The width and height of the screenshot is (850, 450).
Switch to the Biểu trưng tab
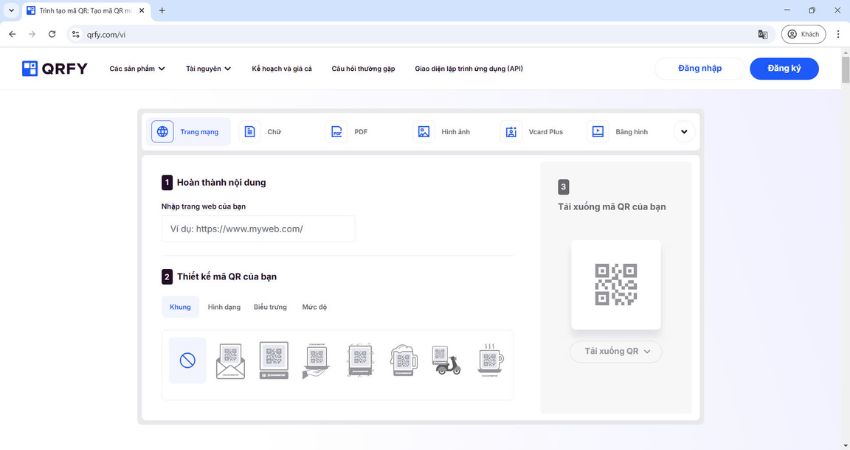tap(270, 307)
